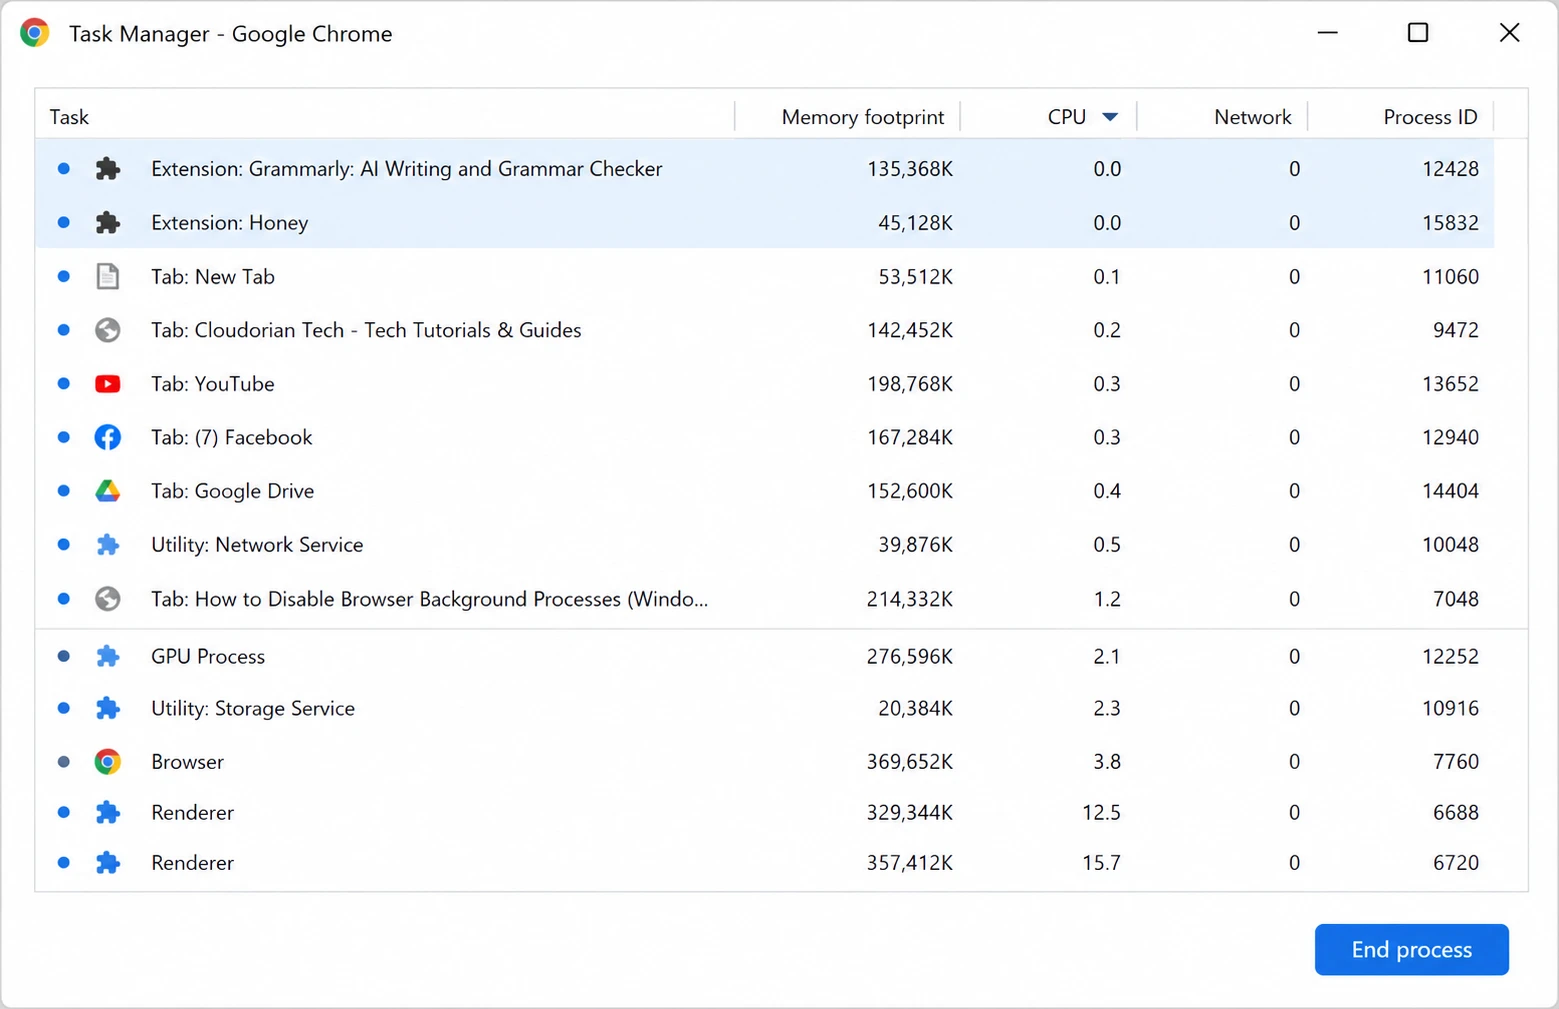The height and width of the screenshot is (1009, 1559).
Task: Click the Cloudorian Tech globe icon
Action: coord(108,330)
